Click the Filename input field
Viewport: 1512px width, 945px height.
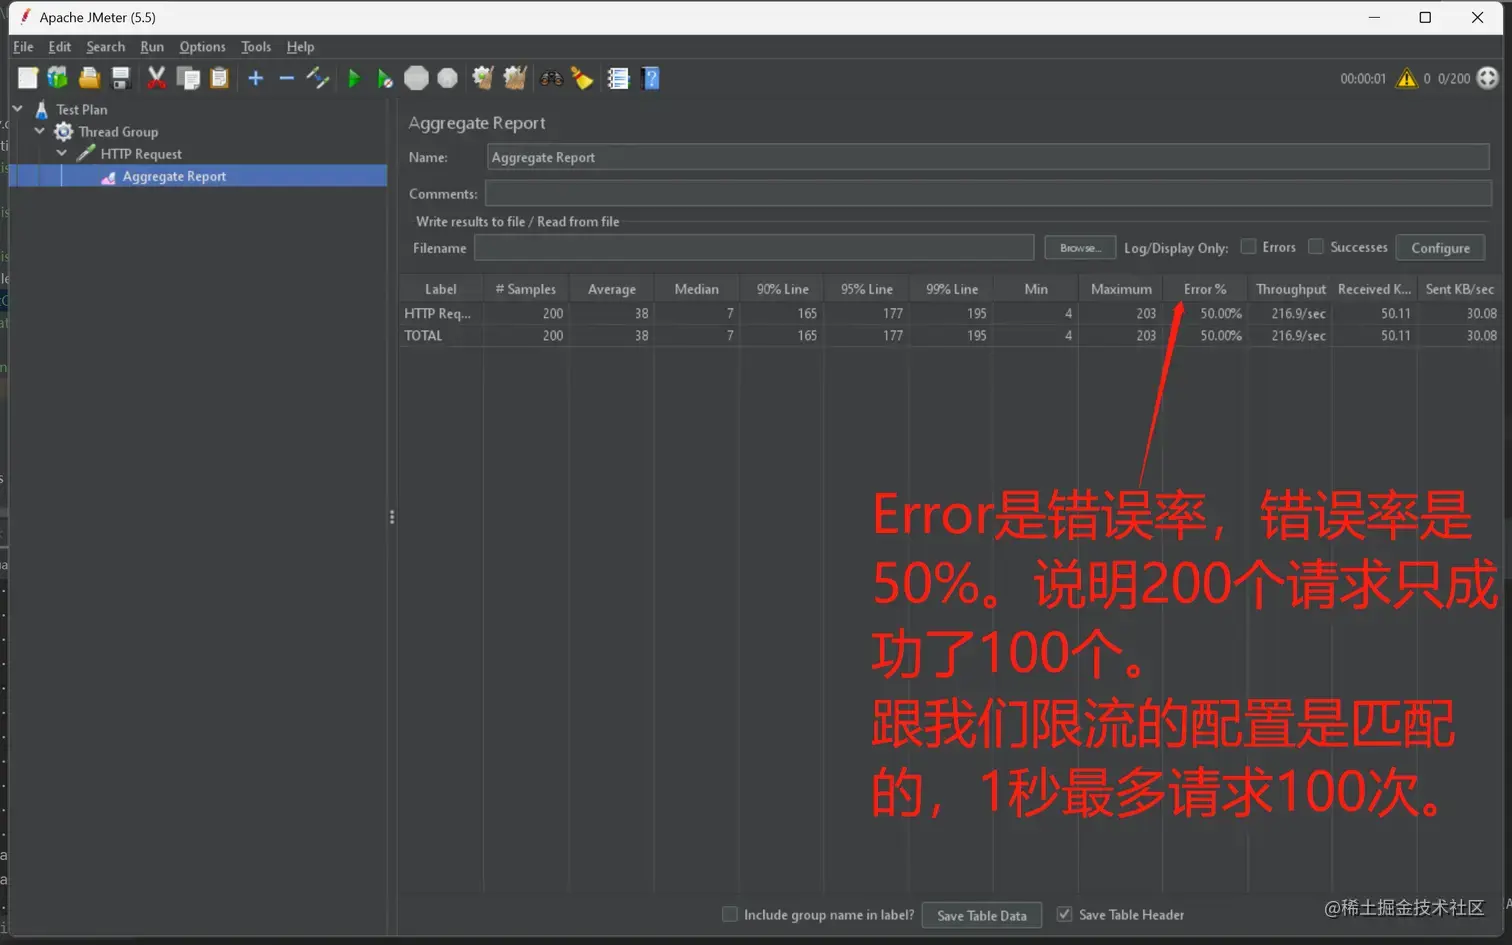pyautogui.click(x=754, y=248)
